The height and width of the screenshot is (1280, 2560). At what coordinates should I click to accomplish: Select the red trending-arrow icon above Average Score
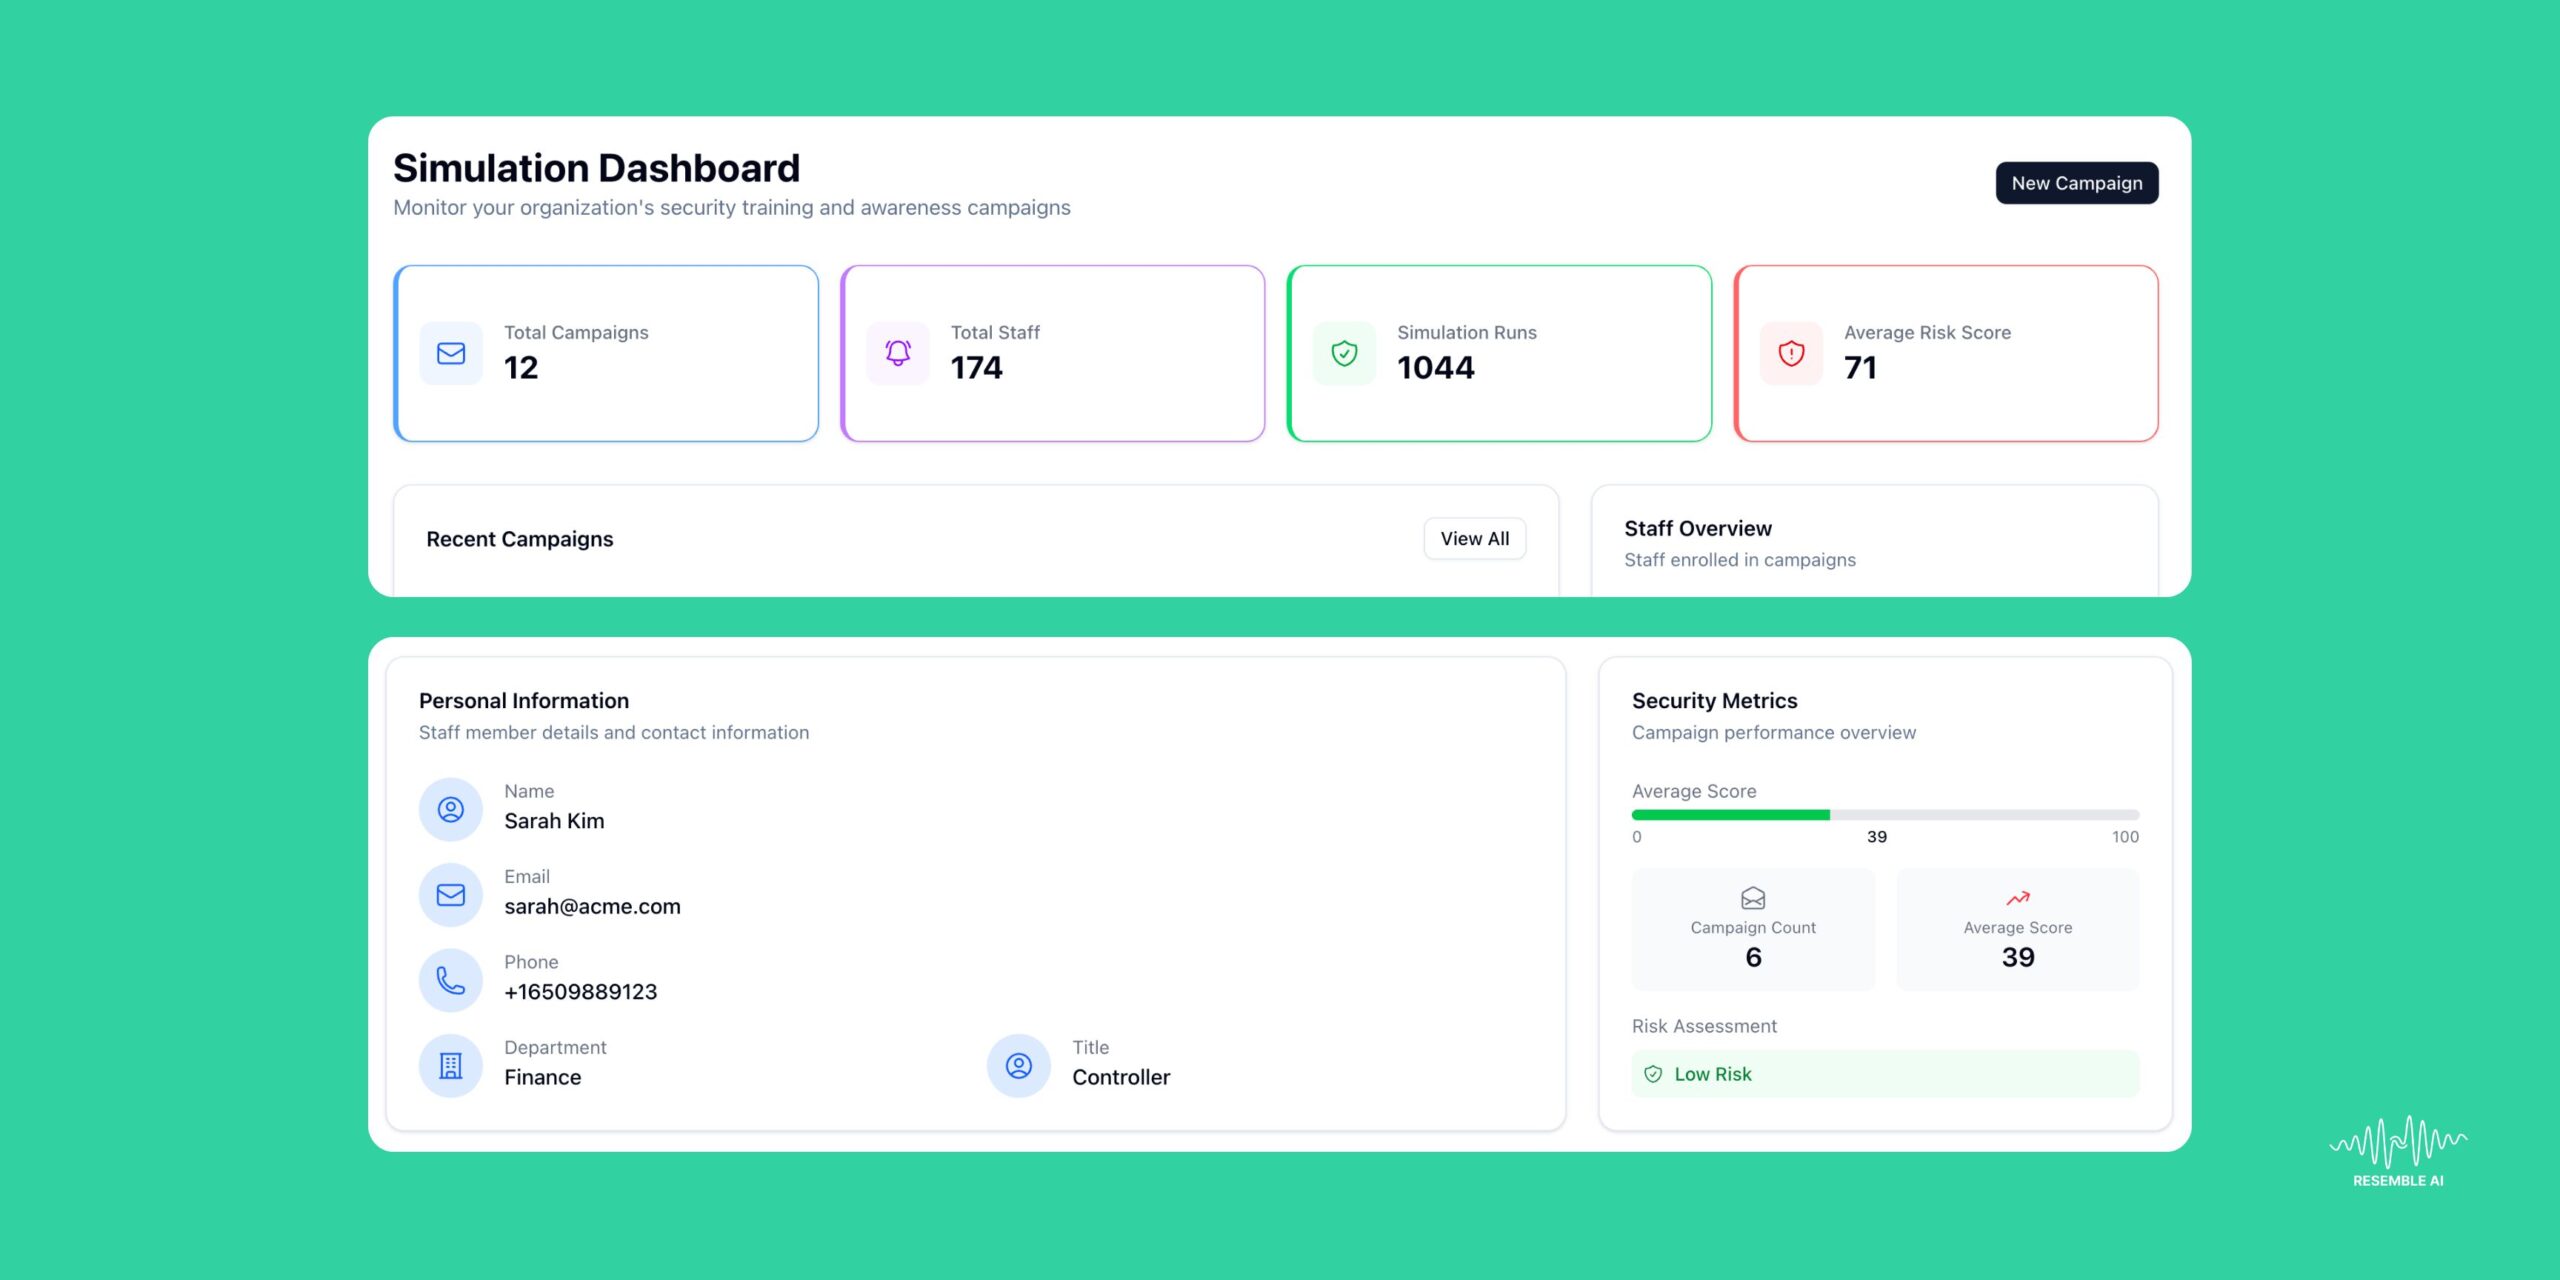point(2017,898)
